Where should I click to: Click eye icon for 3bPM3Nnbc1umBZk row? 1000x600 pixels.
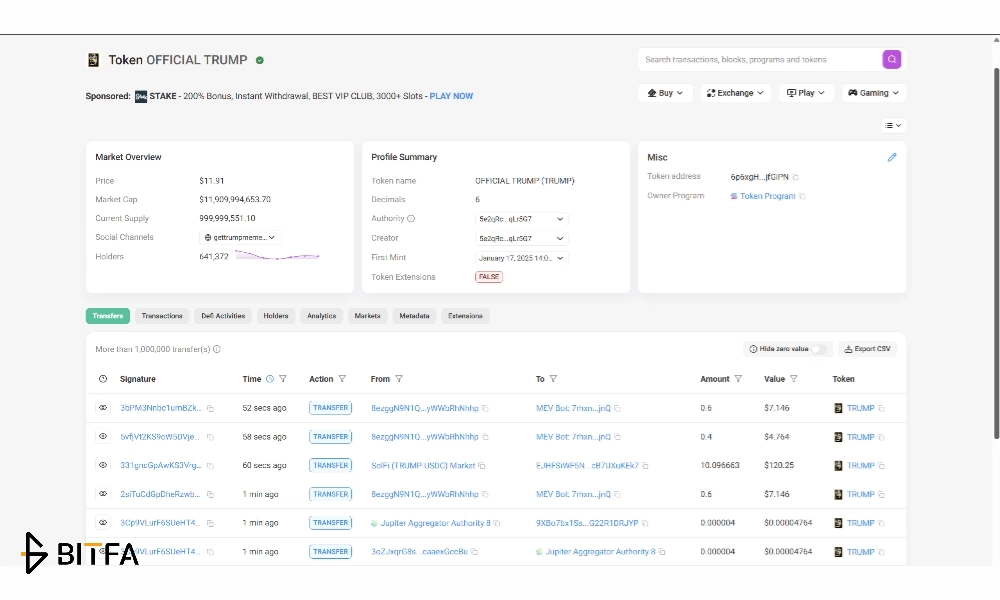pyautogui.click(x=103, y=407)
